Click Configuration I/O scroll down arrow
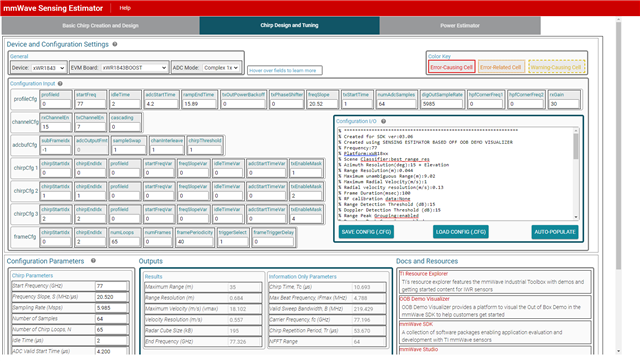Screen dimensions: 640x361 click(576, 217)
